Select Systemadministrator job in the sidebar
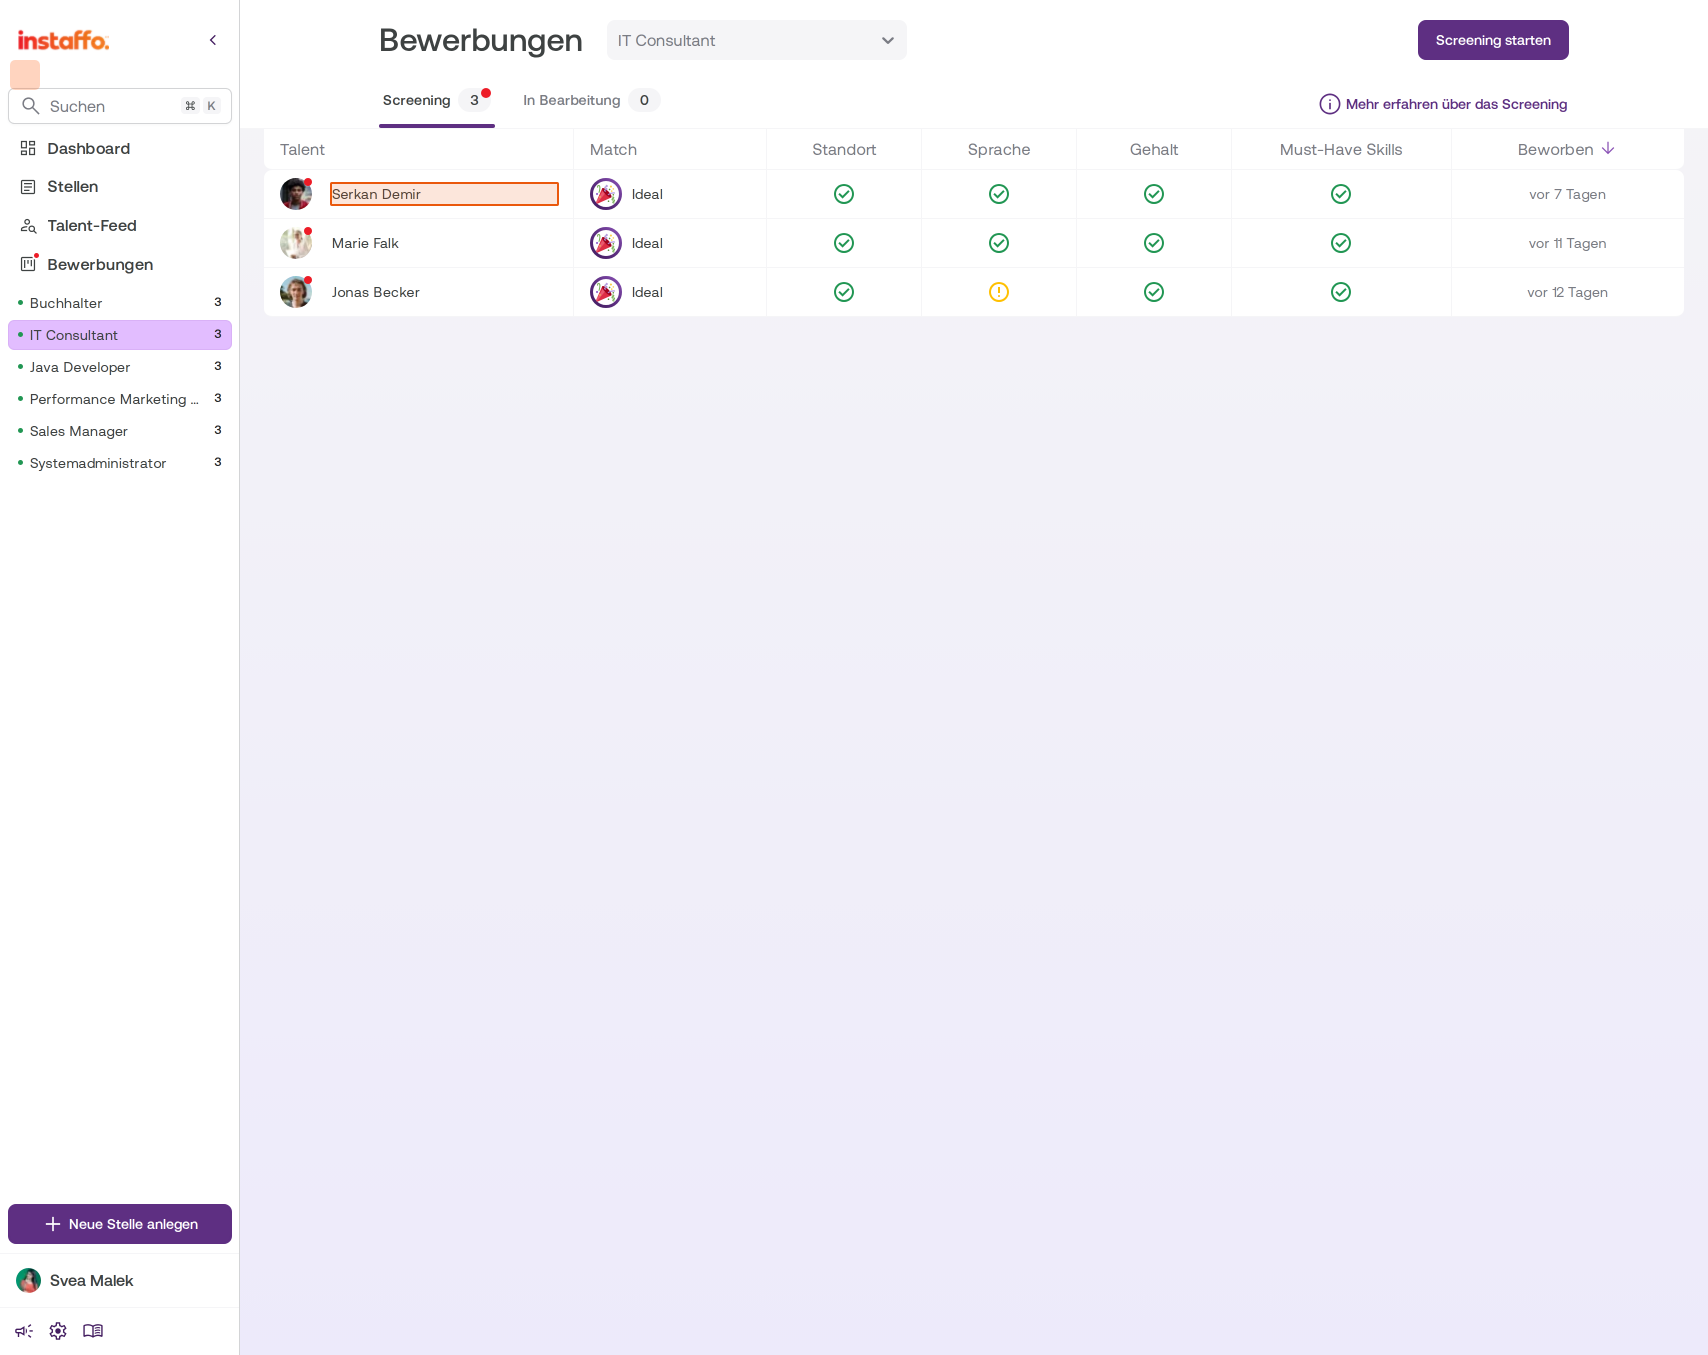 point(120,463)
